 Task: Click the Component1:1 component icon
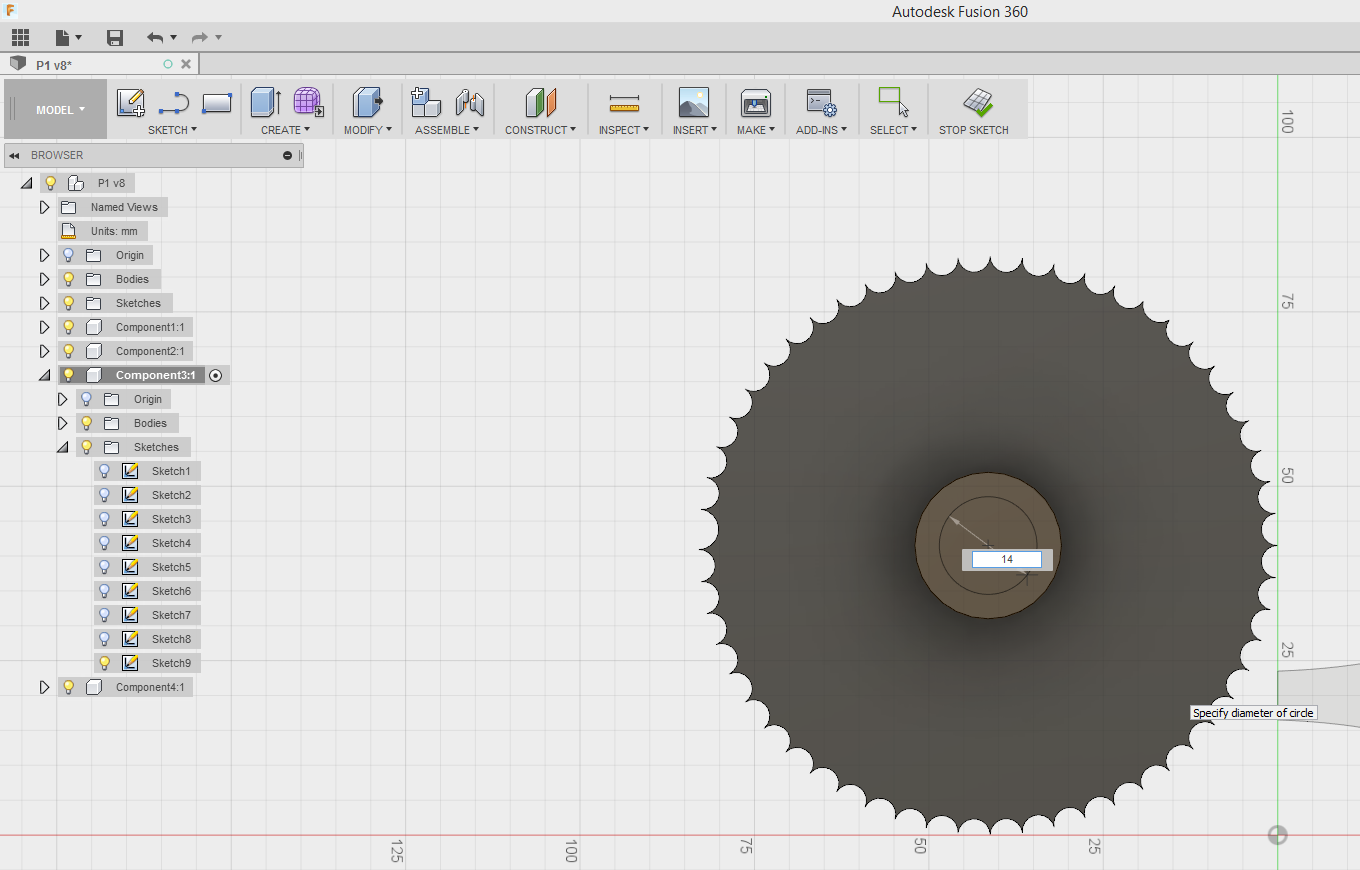tap(94, 327)
